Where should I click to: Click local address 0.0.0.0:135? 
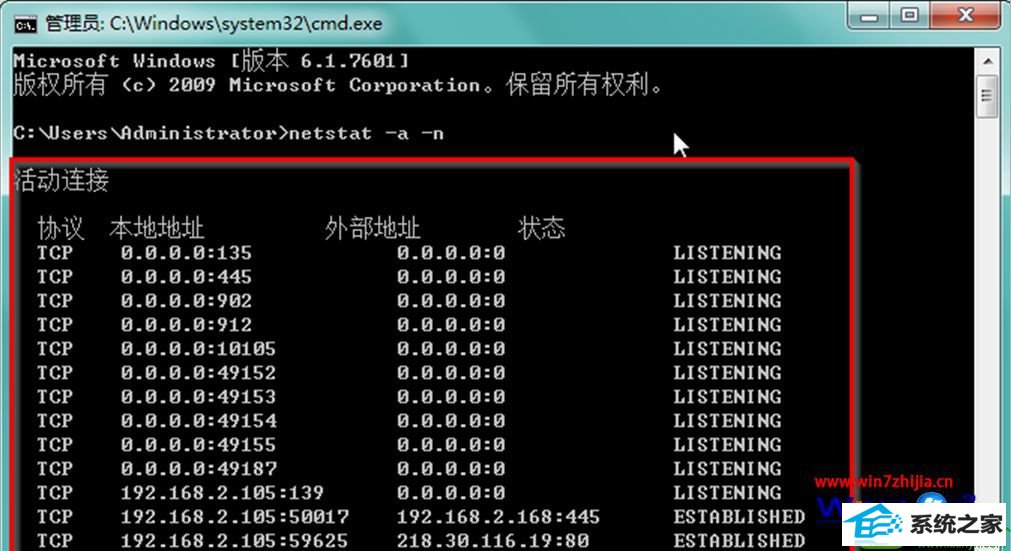186,253
